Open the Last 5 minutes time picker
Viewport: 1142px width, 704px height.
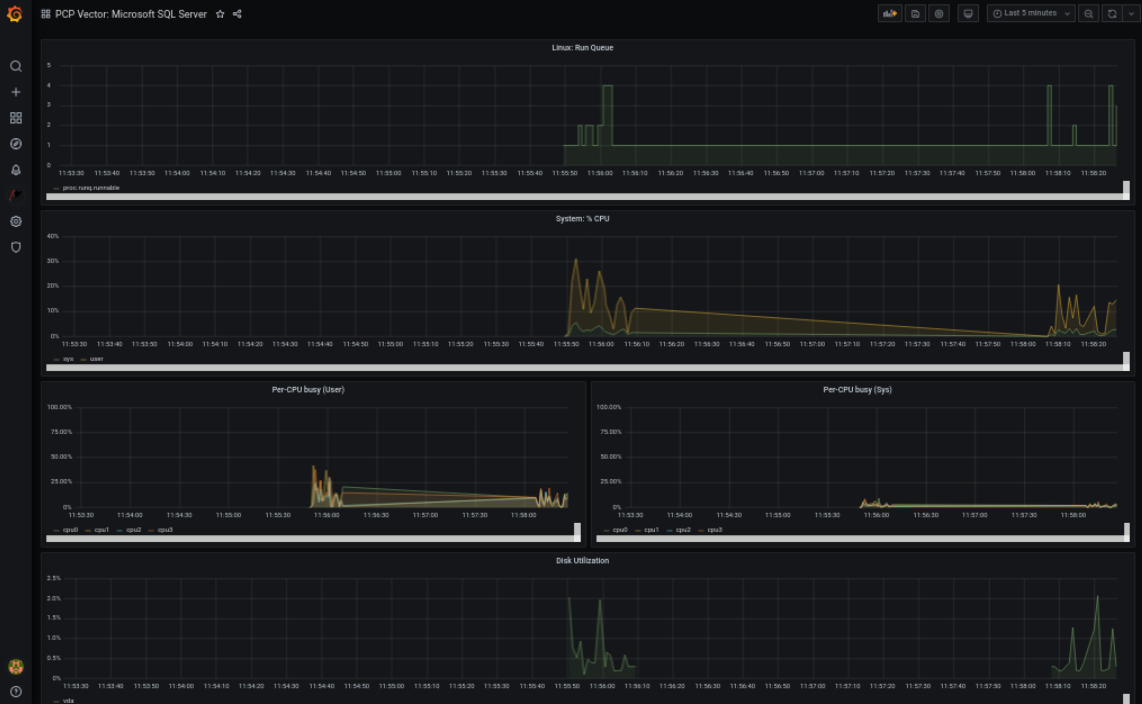pos(1028,13)
